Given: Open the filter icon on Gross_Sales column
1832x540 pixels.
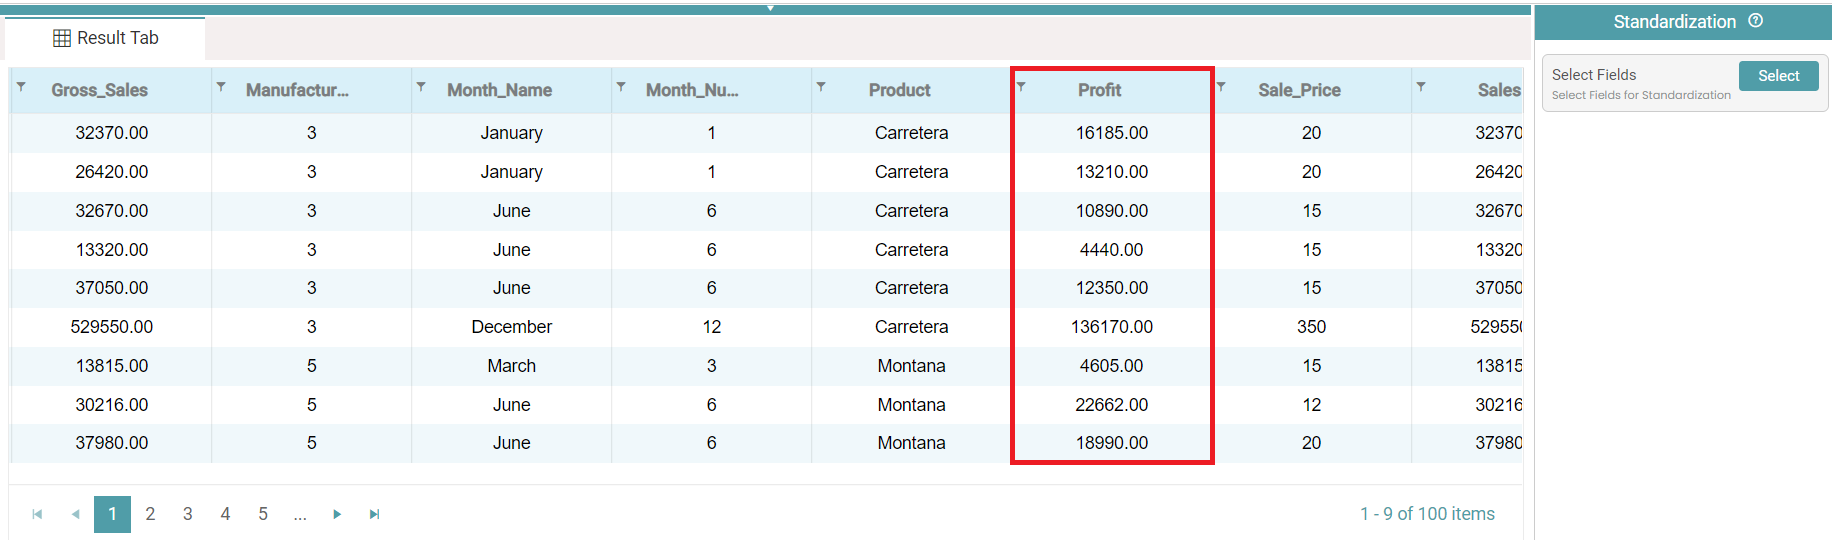Looking at the screenshot, I should pyautogui.click(x=21, y=87).
